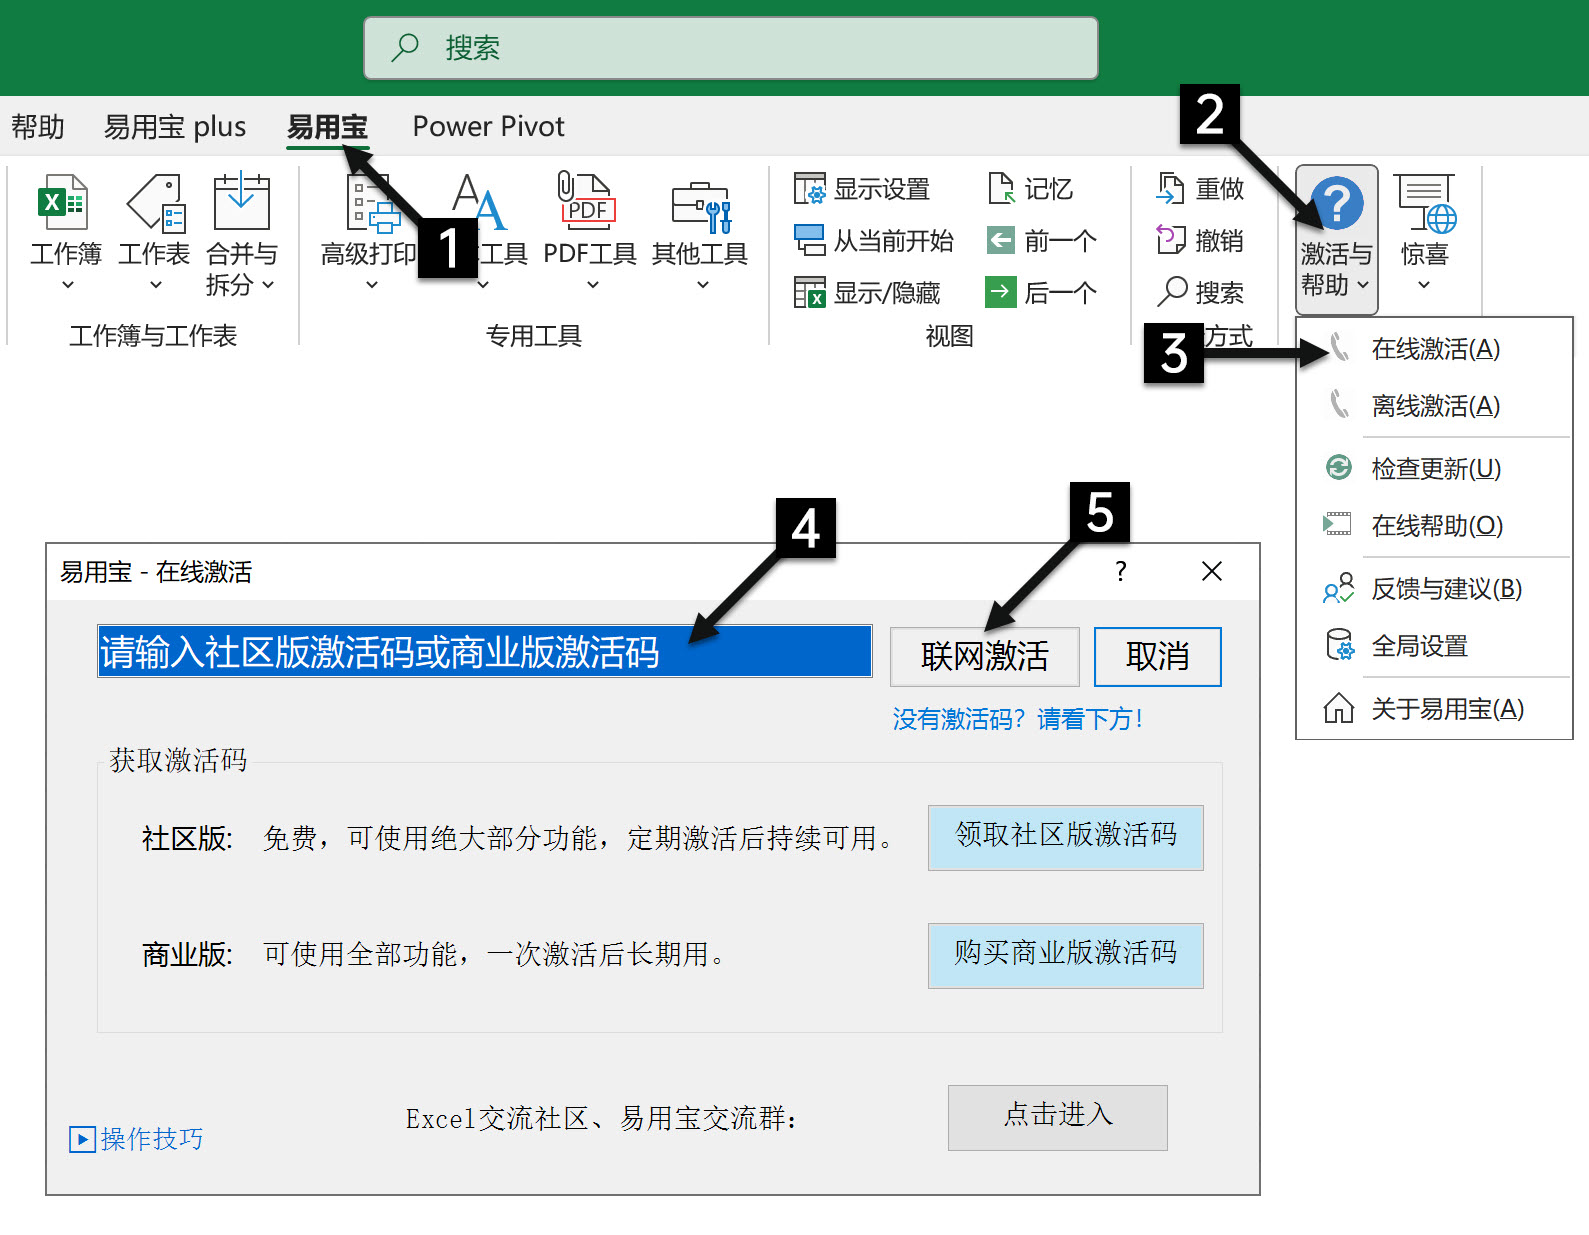Select 检查更新(U) menu entry
The height and width of the screenshot is (1235, 1589).
coord(1435,468)
